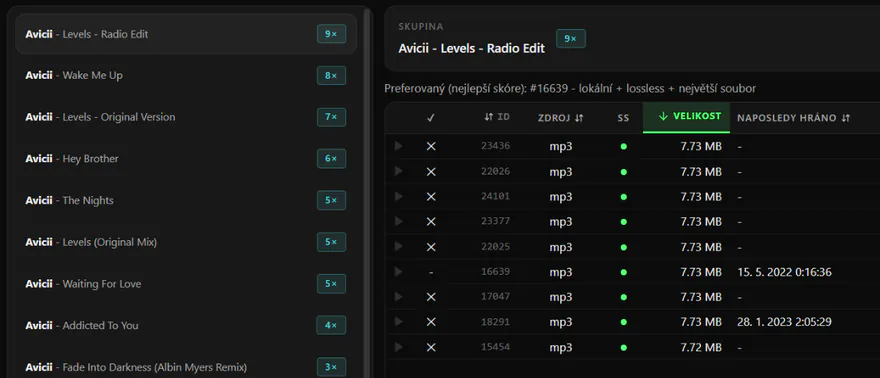Viewport: 880px width, 378px height.
Task: Play track ID 23436
Action: click(x=398, y=146)
